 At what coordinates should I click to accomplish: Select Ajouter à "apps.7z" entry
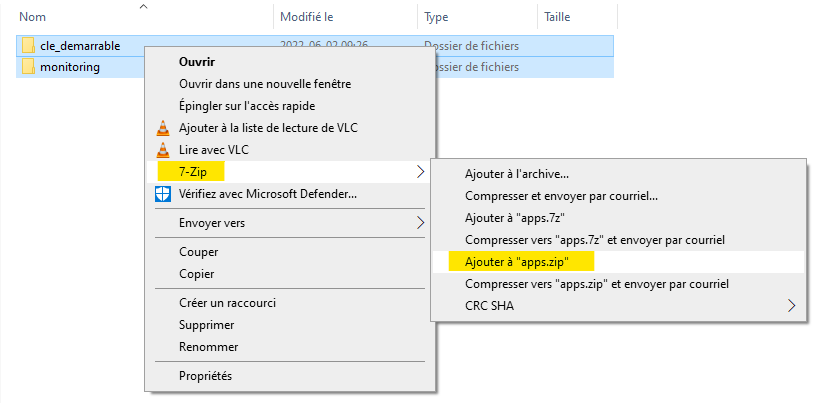click(515, 218)
